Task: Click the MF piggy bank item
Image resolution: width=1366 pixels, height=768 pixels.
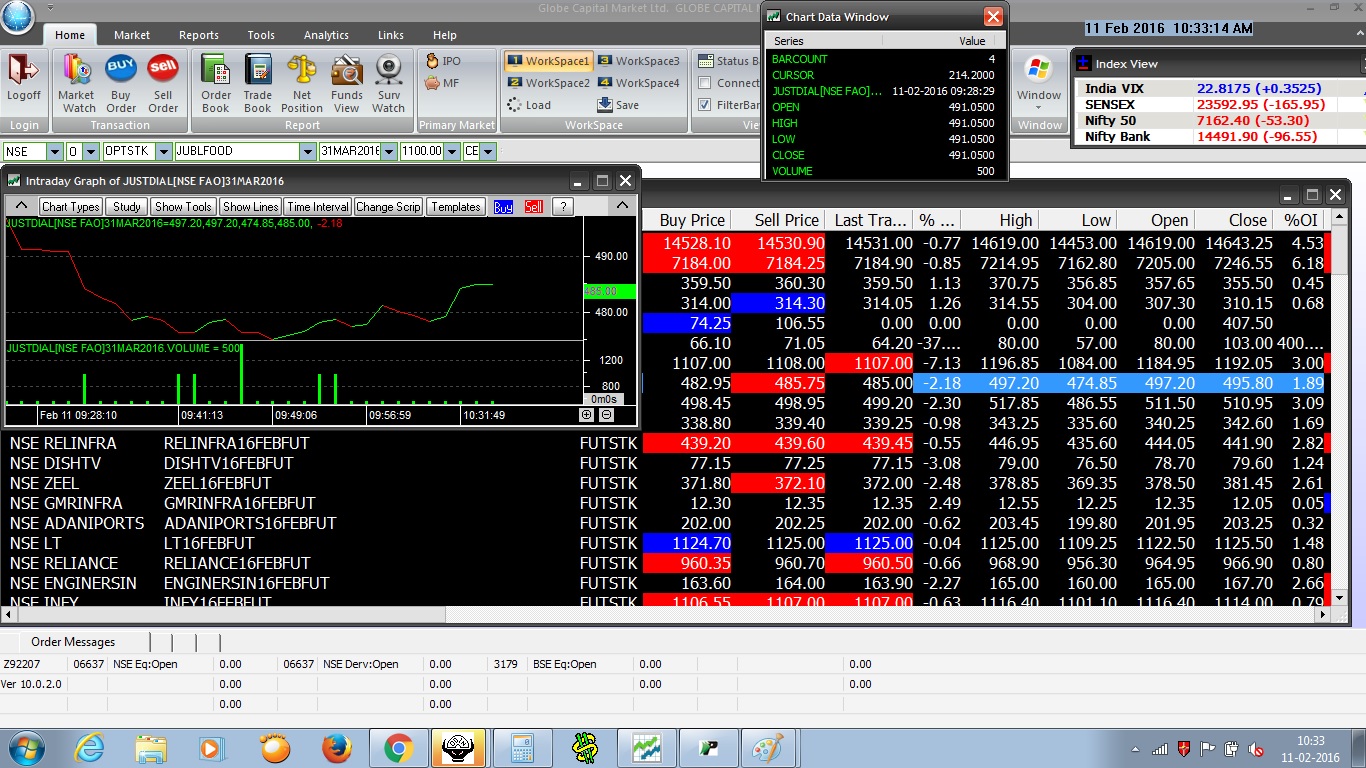Action: (442, 83)
